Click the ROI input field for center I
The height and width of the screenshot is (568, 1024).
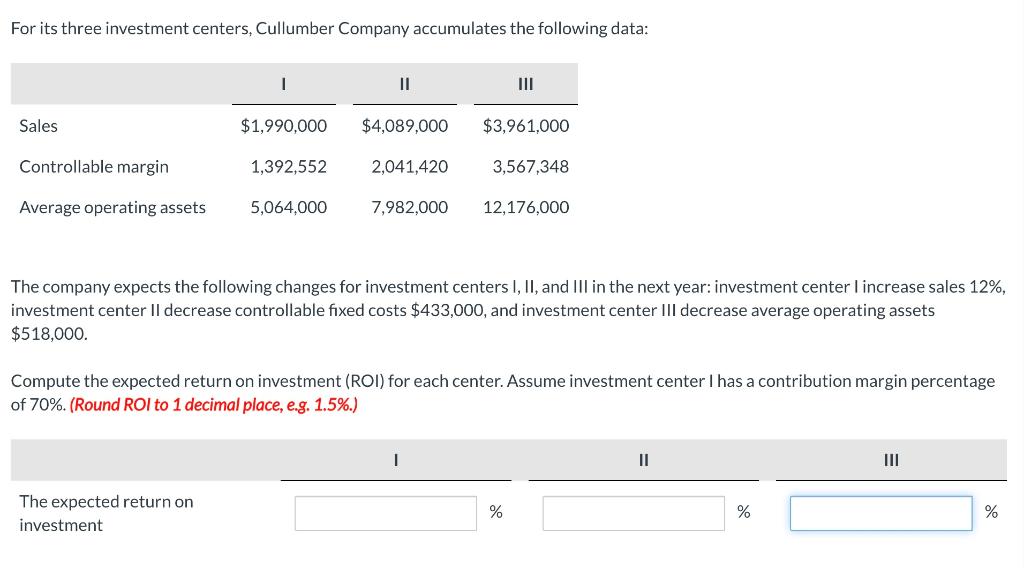[x=385, y=513]
